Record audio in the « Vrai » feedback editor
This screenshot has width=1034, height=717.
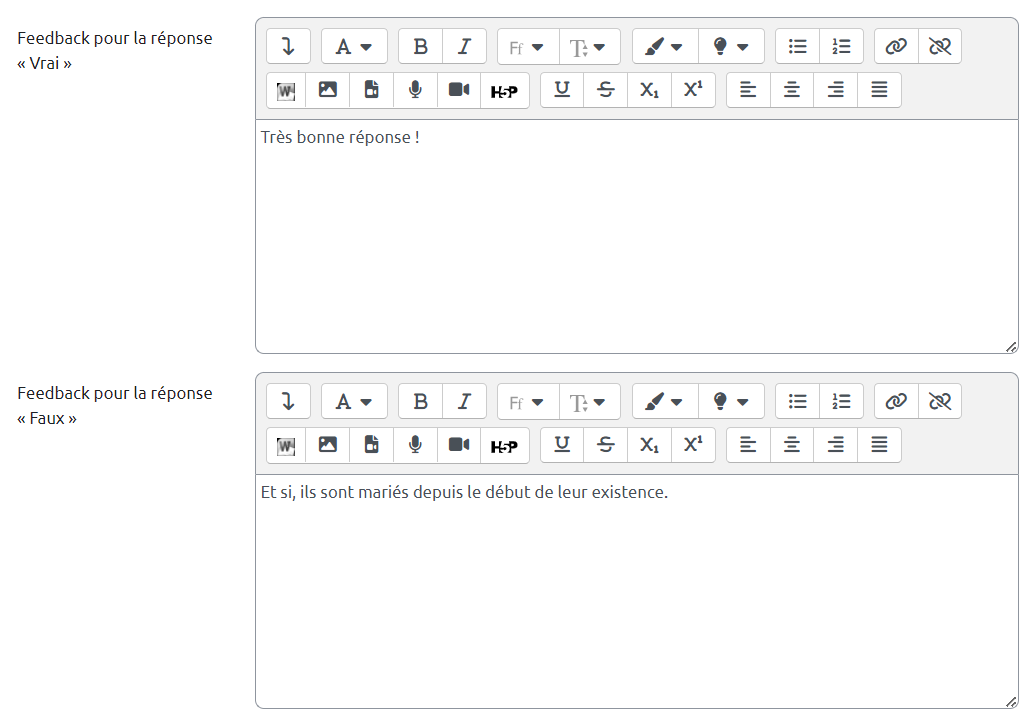tap(415, 90)
